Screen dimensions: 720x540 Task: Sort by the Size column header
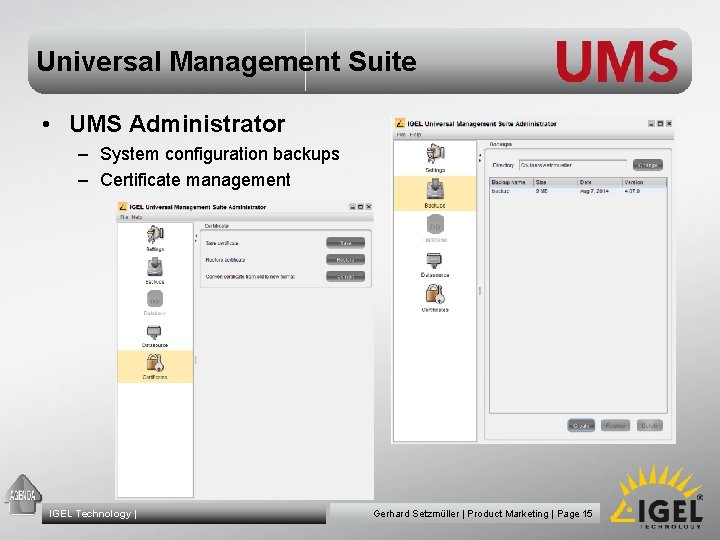(555, 182)
